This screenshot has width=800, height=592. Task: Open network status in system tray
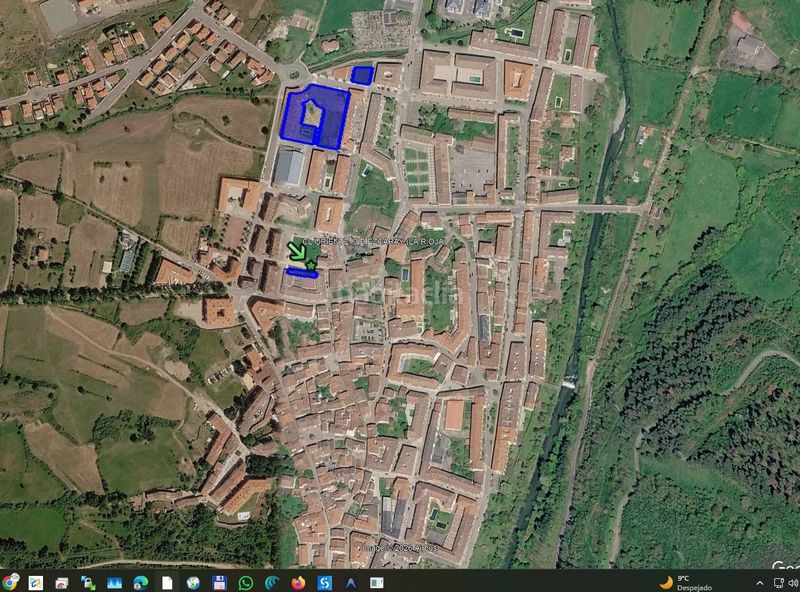coord(779,582)
